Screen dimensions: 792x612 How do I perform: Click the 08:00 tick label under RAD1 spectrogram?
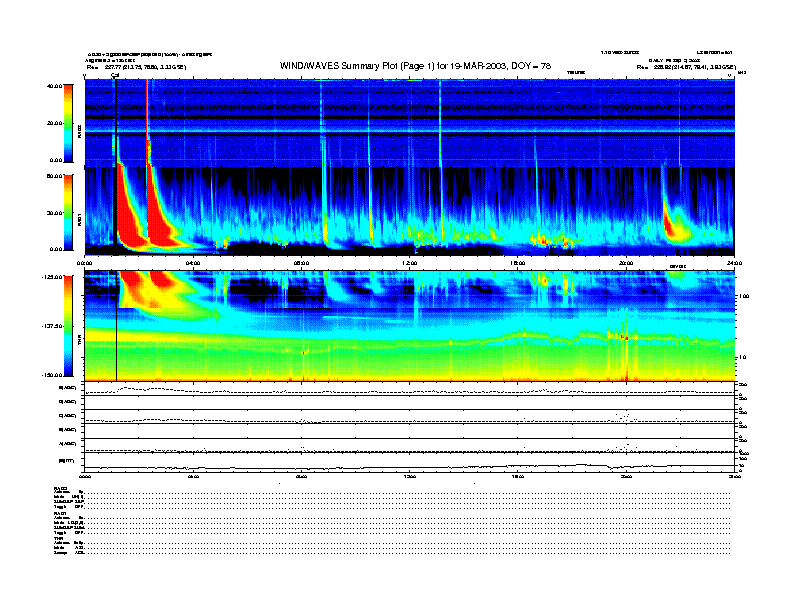point(302,263)
